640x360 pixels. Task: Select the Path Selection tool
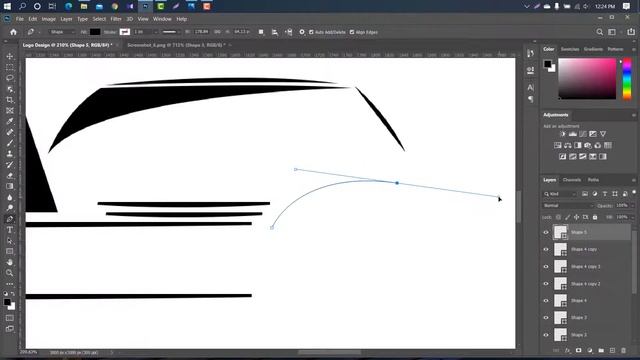tap(10, 241)
